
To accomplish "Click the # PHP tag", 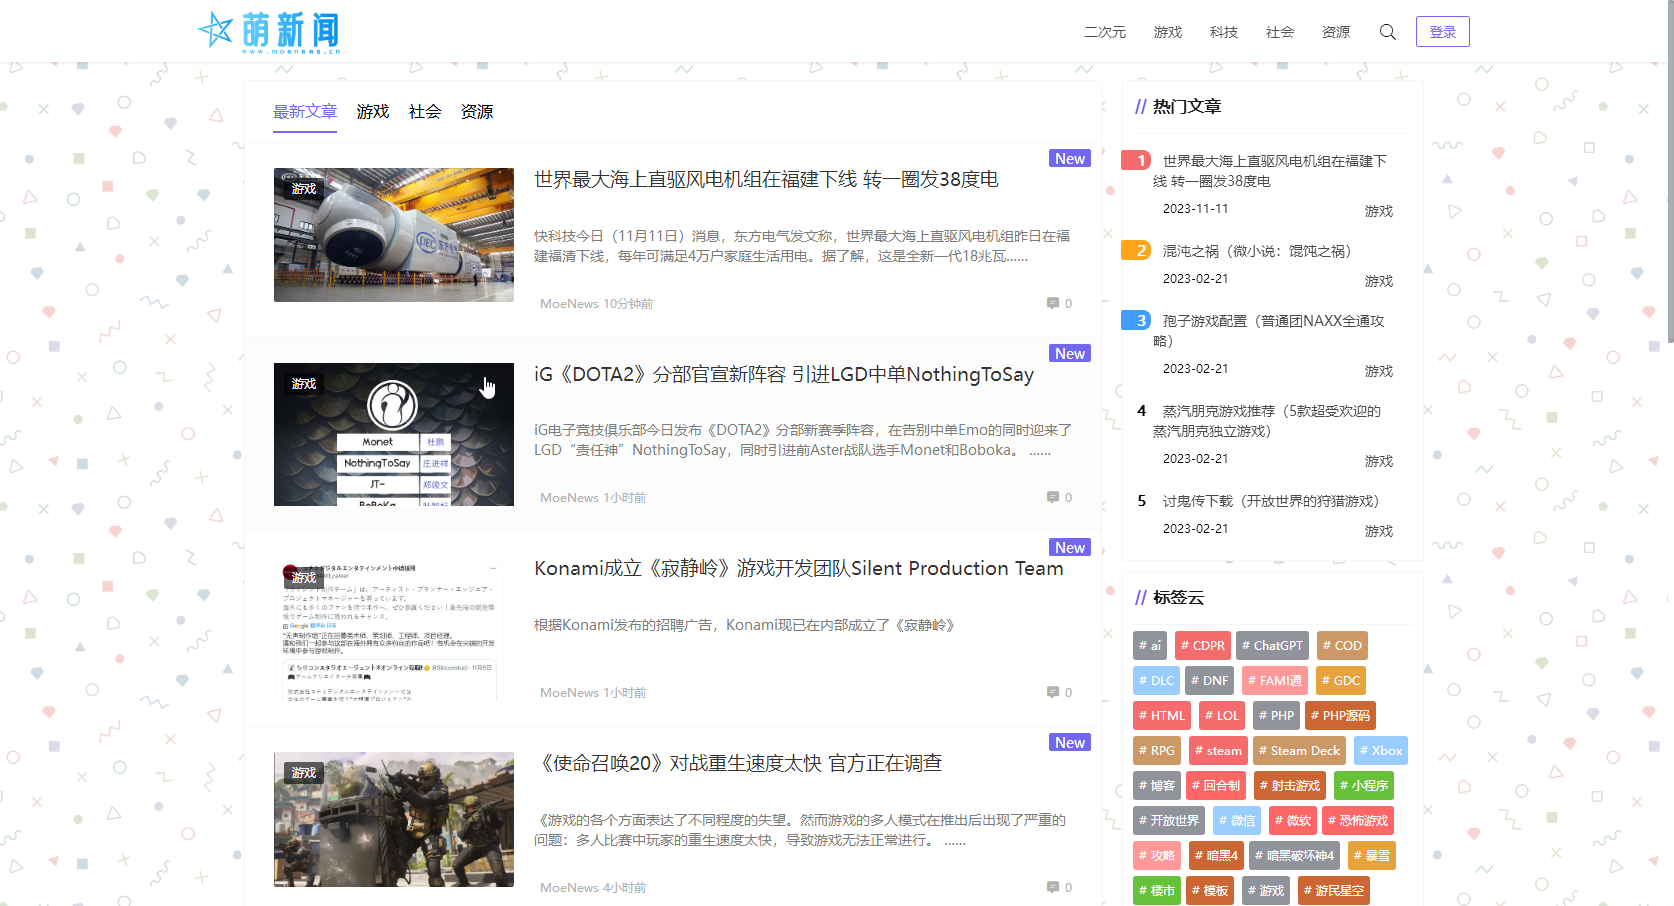I will click(1276, 716).
